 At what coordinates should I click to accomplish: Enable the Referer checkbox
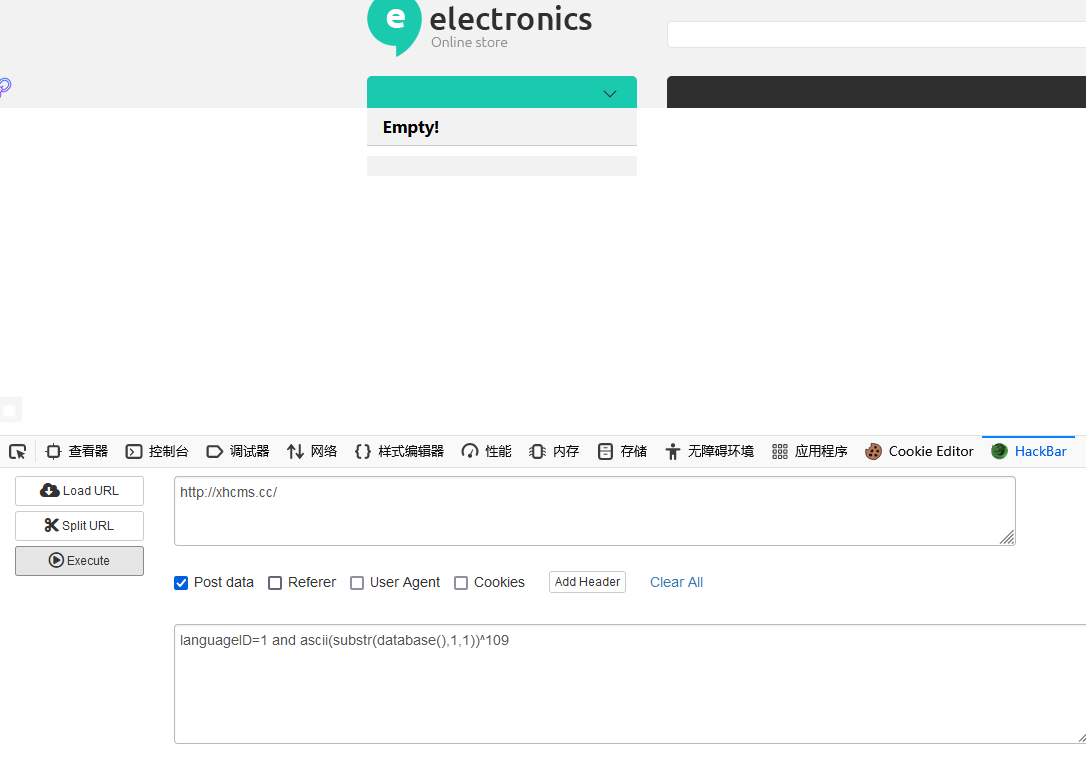275,583
